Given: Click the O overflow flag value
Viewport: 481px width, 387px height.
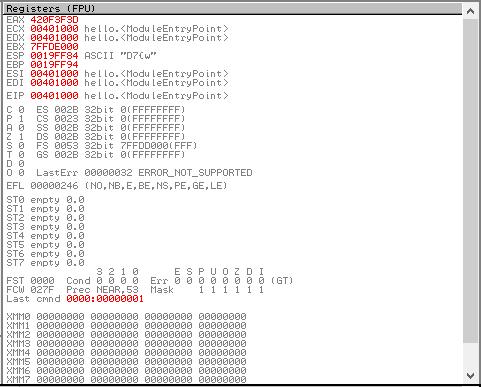Looking at the screenshot, I should (x=21, y=173).
